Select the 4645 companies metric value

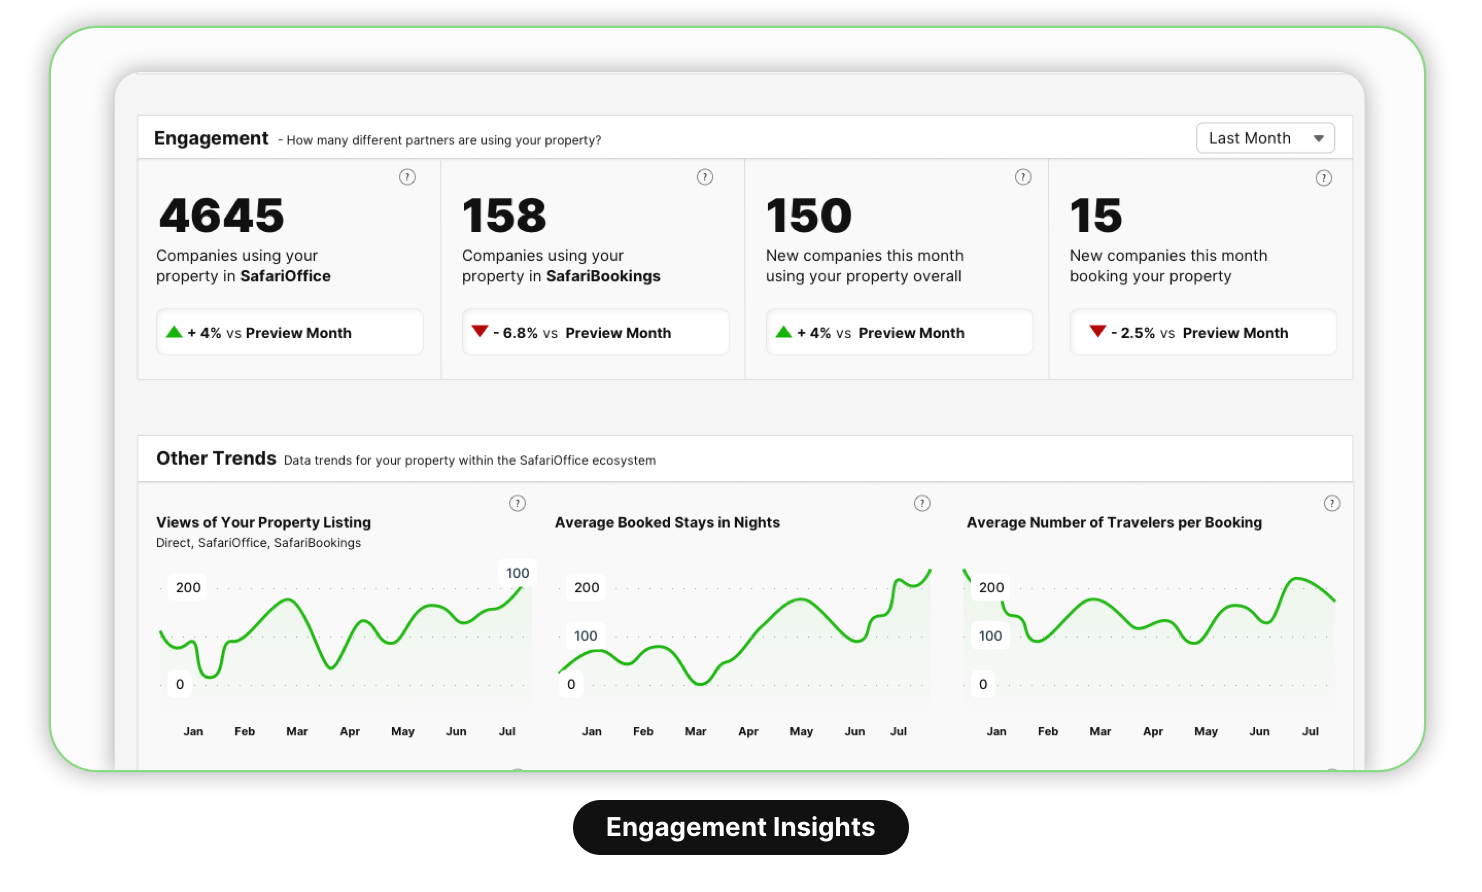(x=222, y=216)
